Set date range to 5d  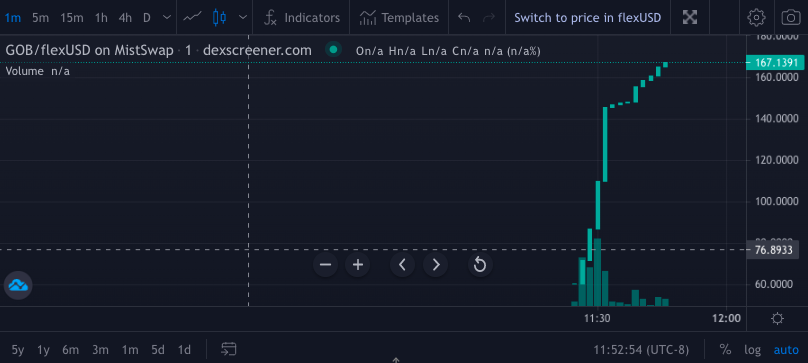(158, 350)
